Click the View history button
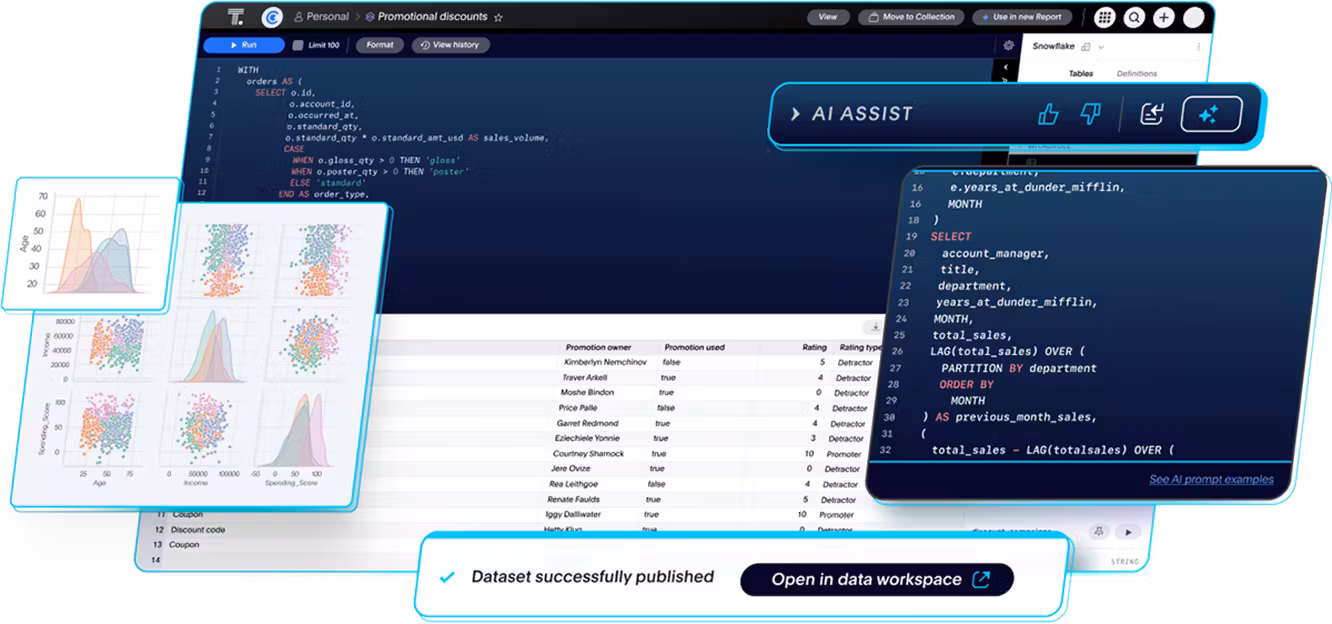1332x624 pixels. pyautogui.click(x=450, y=45)
